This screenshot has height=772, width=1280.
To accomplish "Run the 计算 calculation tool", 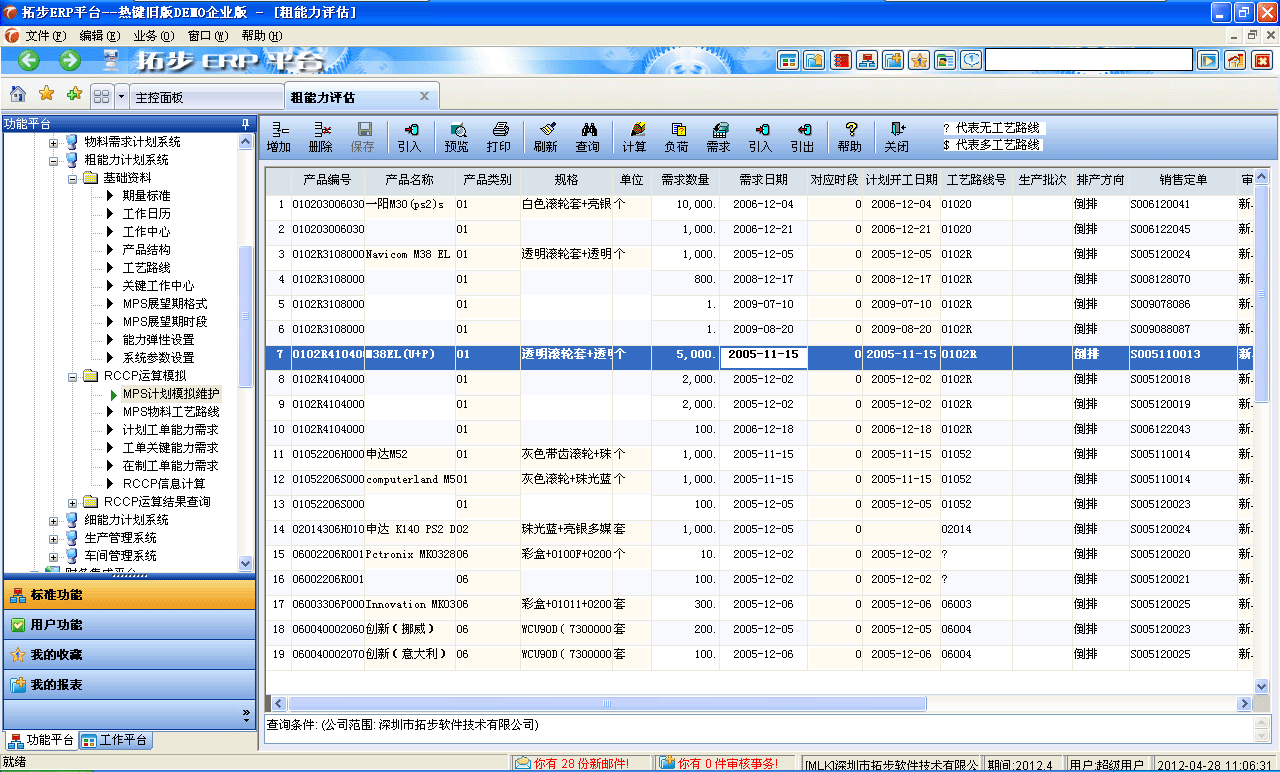I will tap(635, 137).
